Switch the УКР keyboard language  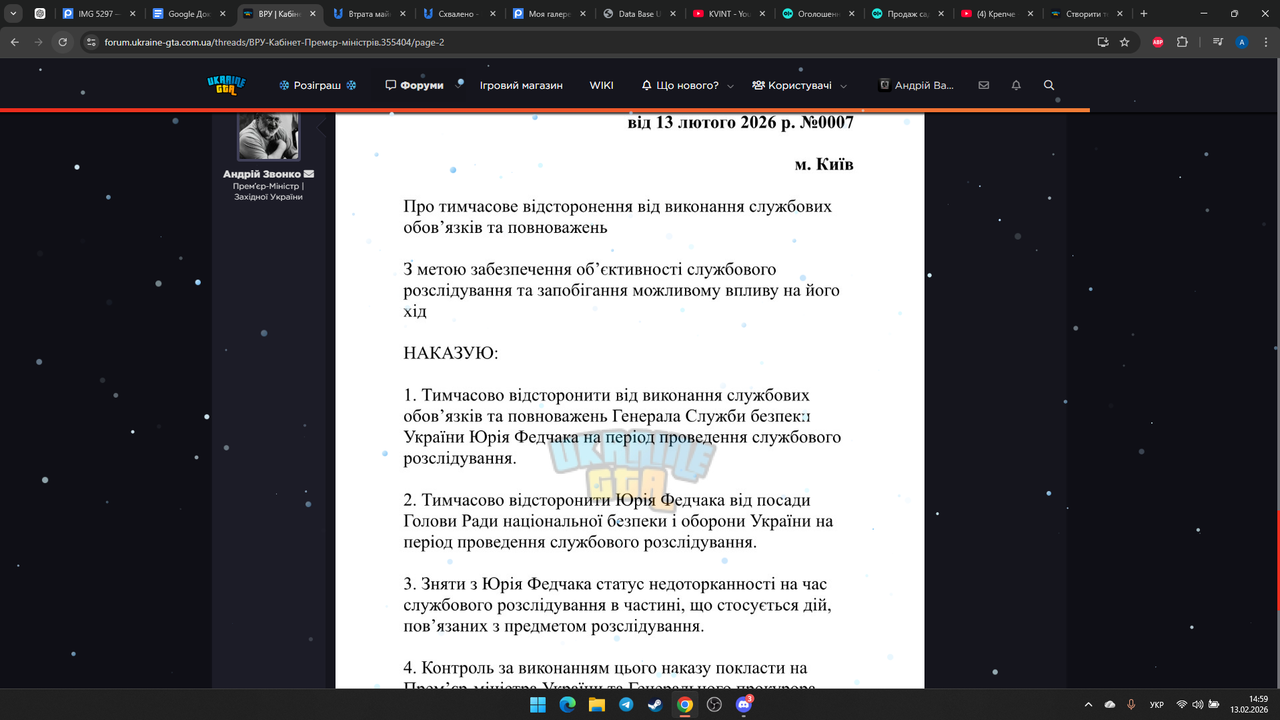pyautogui.click(x=1157, y=705)
